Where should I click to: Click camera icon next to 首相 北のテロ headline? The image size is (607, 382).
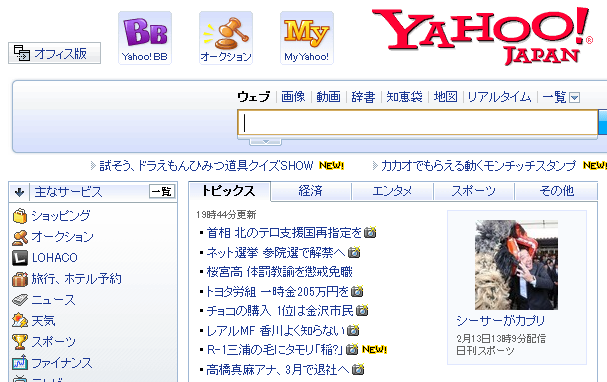click(x=370, y=232)
